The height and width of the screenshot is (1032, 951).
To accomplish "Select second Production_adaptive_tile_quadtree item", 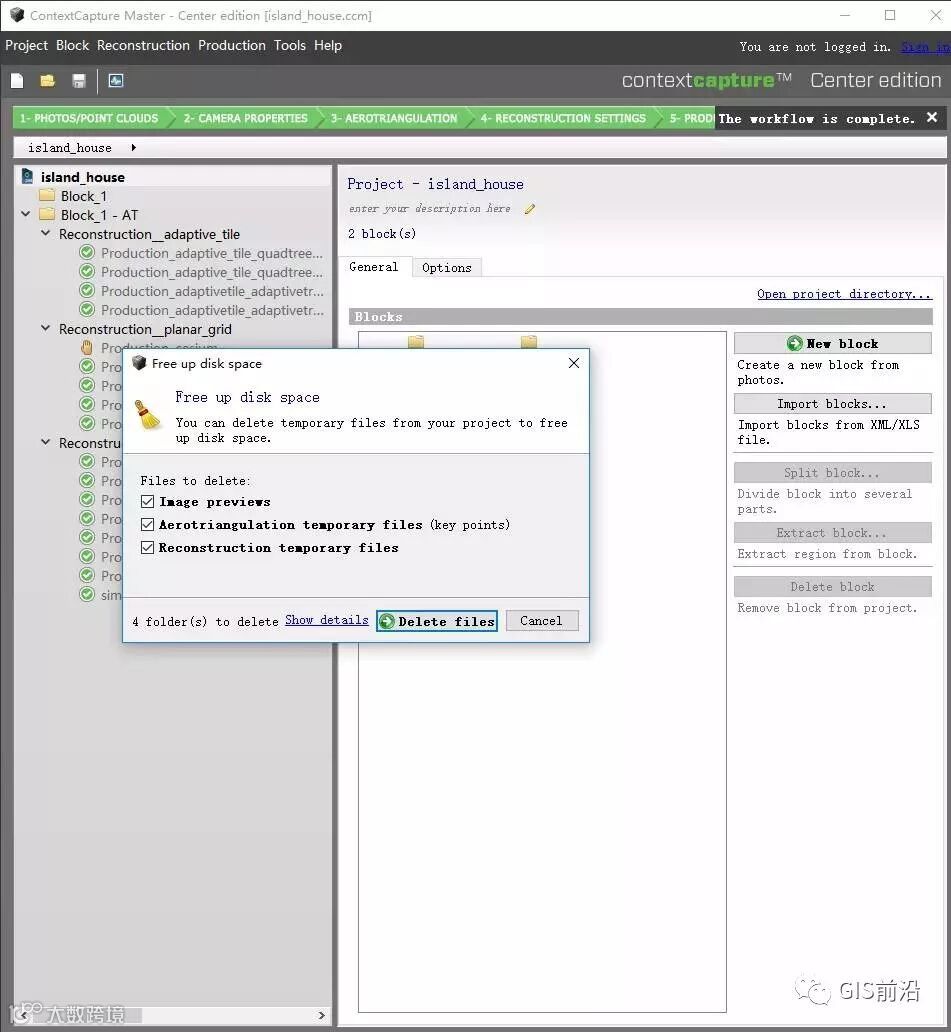I will (212, 272).
